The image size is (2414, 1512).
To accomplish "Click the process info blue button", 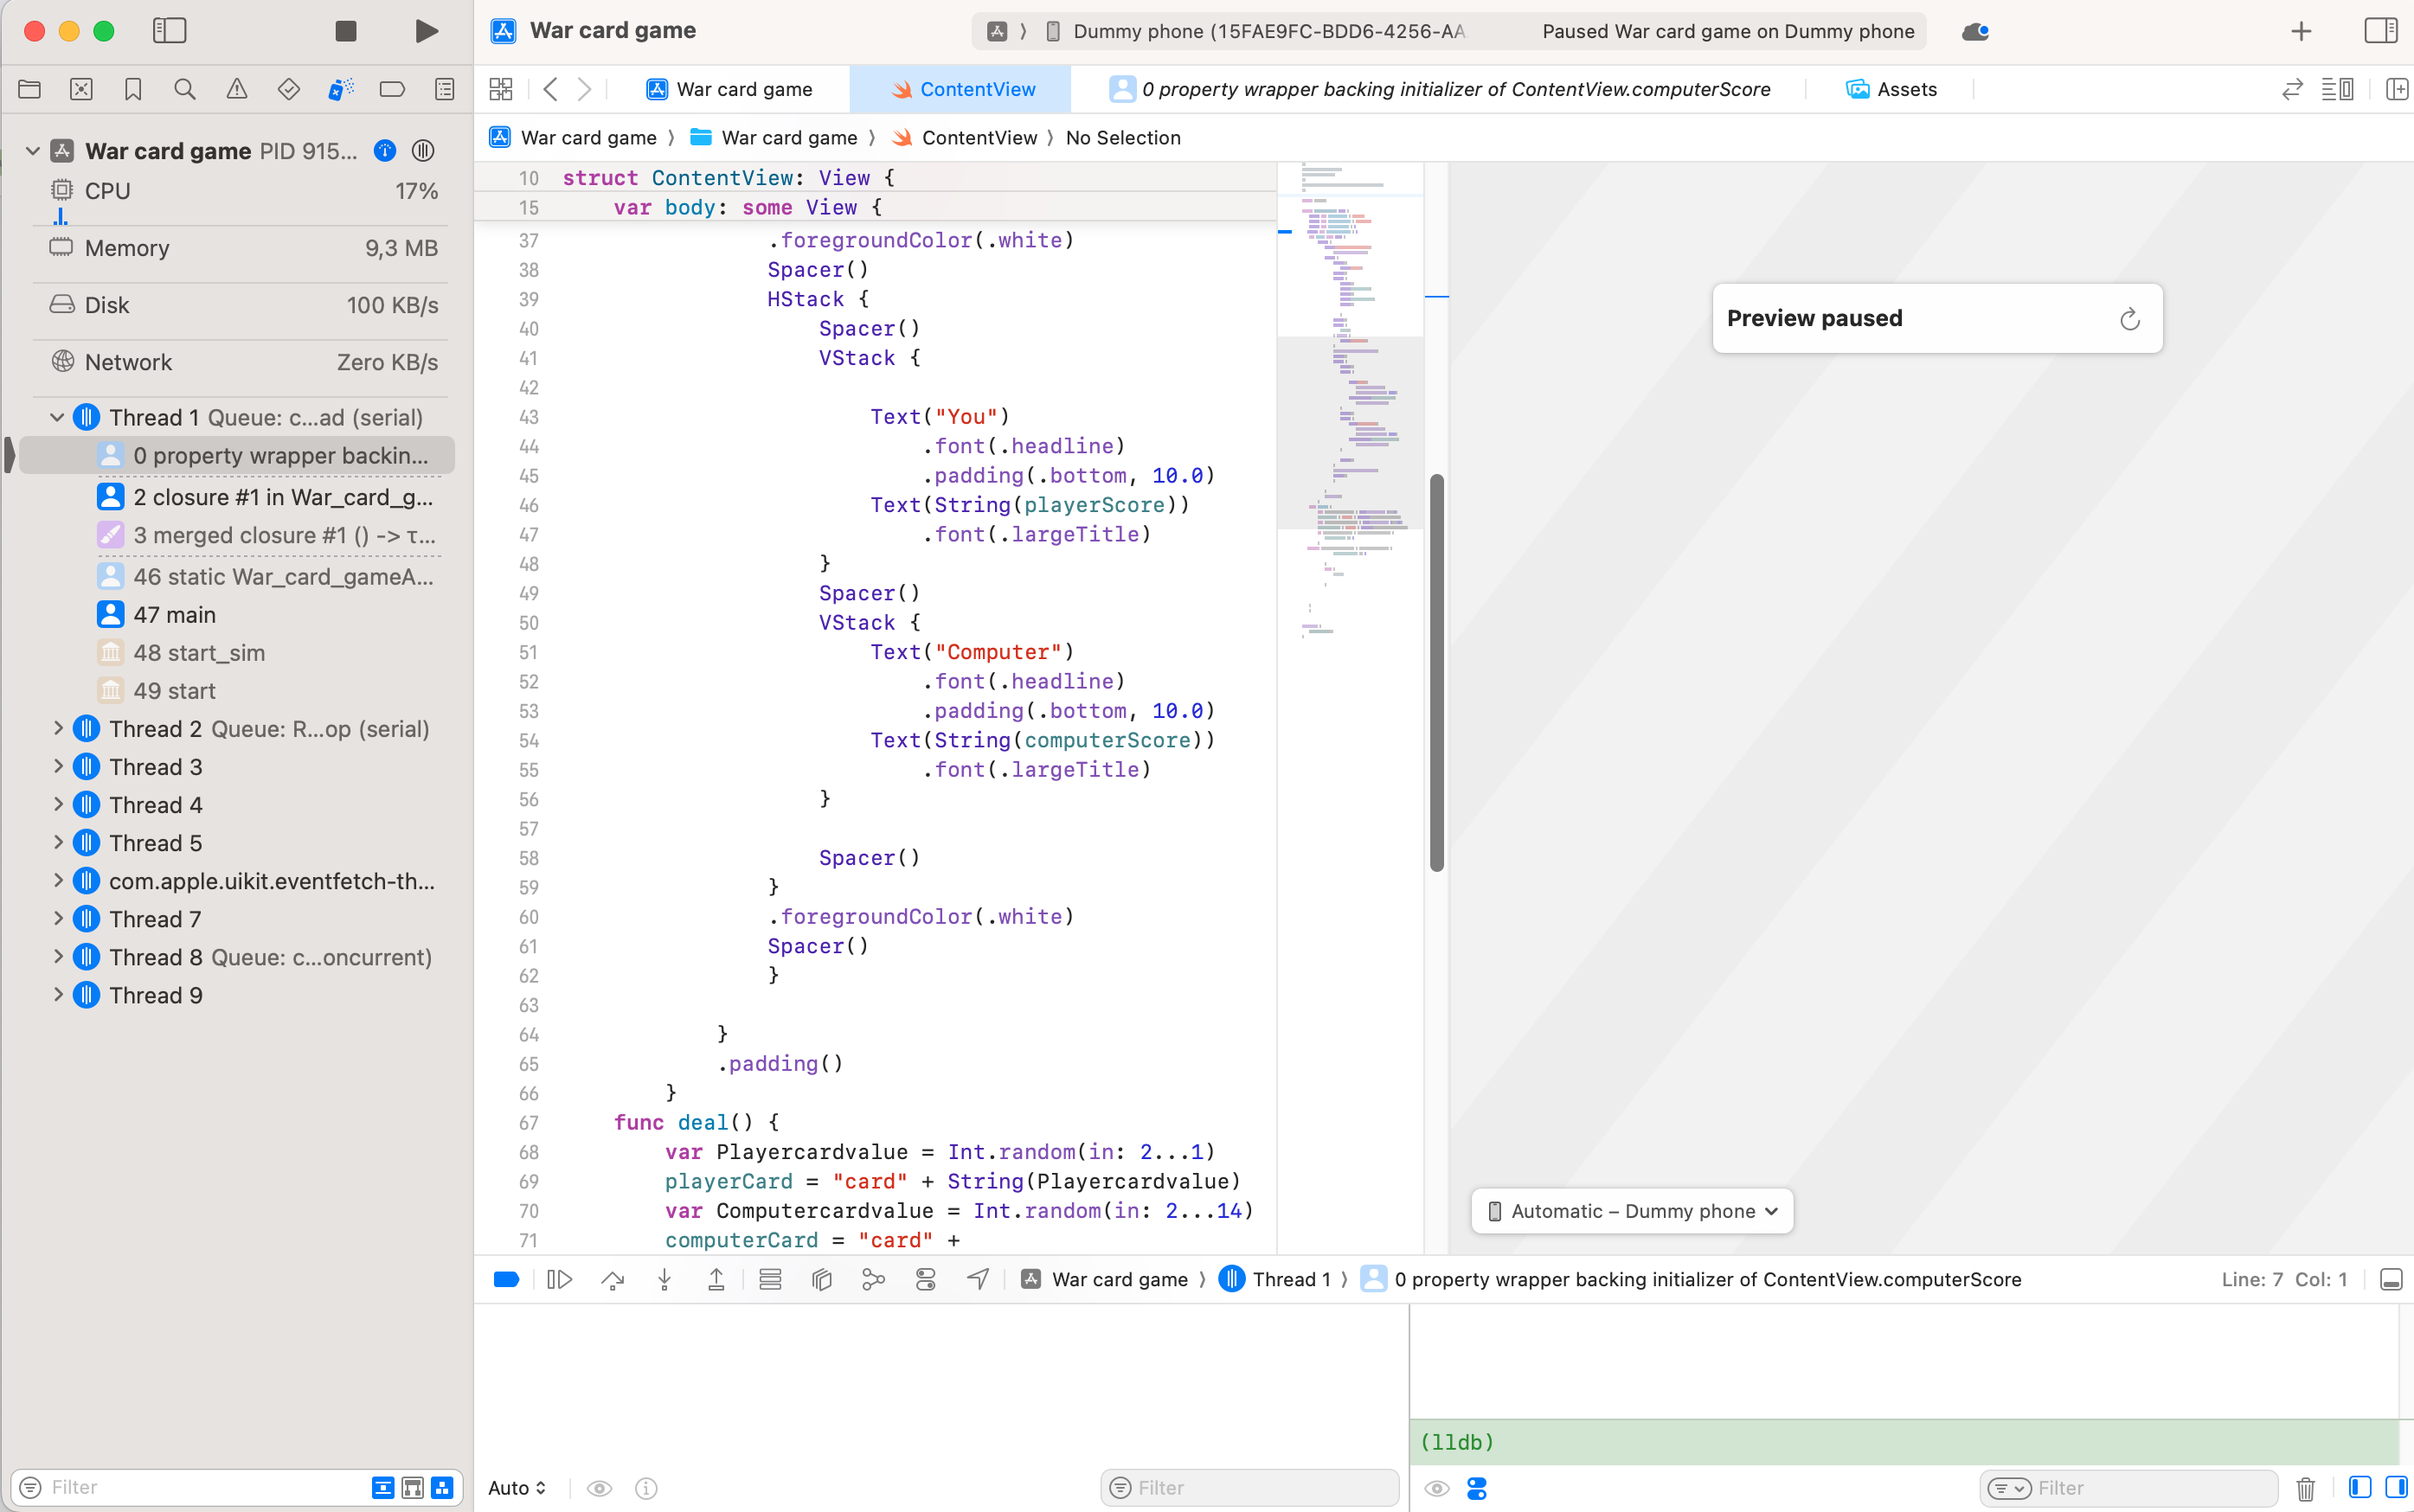I will click(x=385, y=151).
